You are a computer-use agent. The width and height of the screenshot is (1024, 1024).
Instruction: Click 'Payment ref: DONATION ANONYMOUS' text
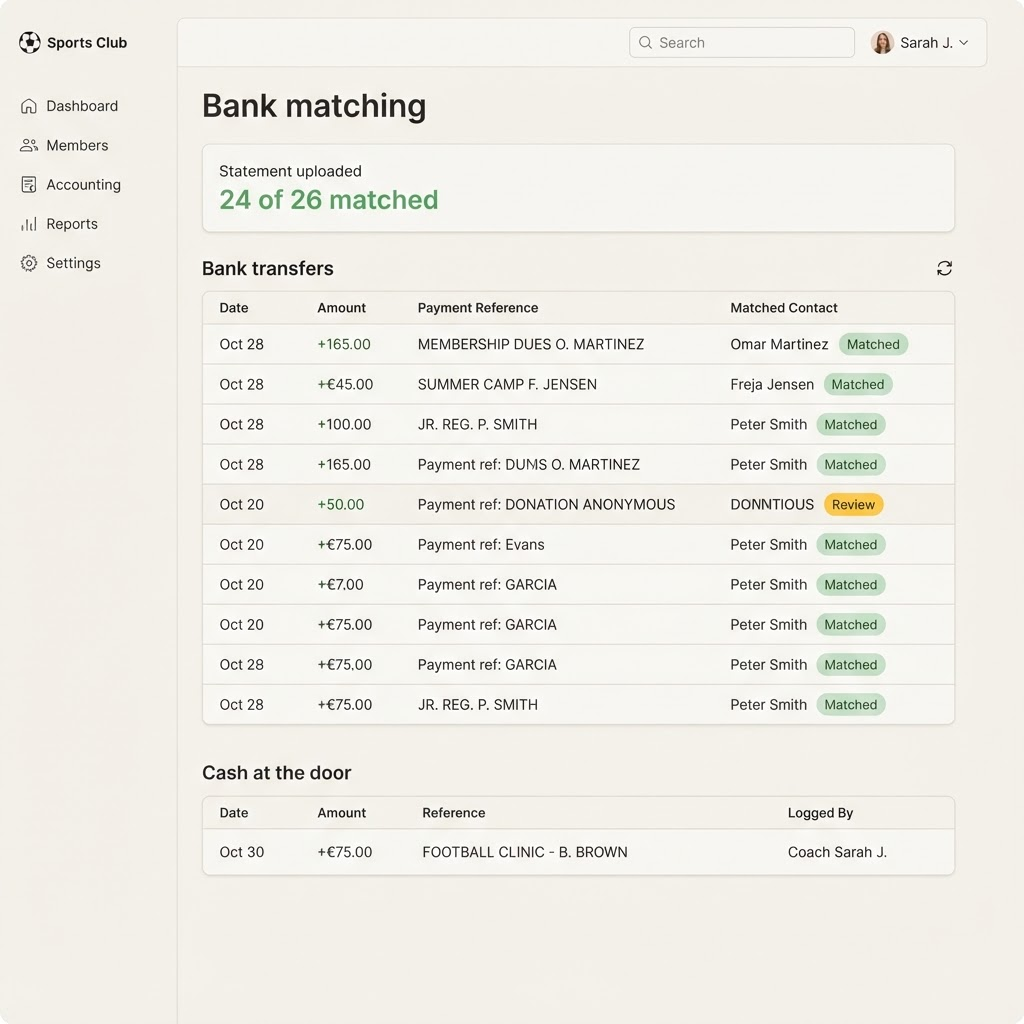click(547, 504)
